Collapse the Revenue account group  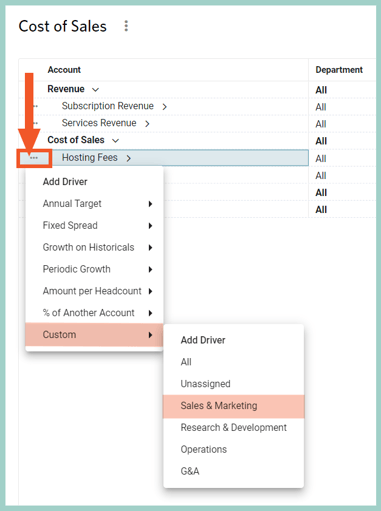(x=95, y=90)
